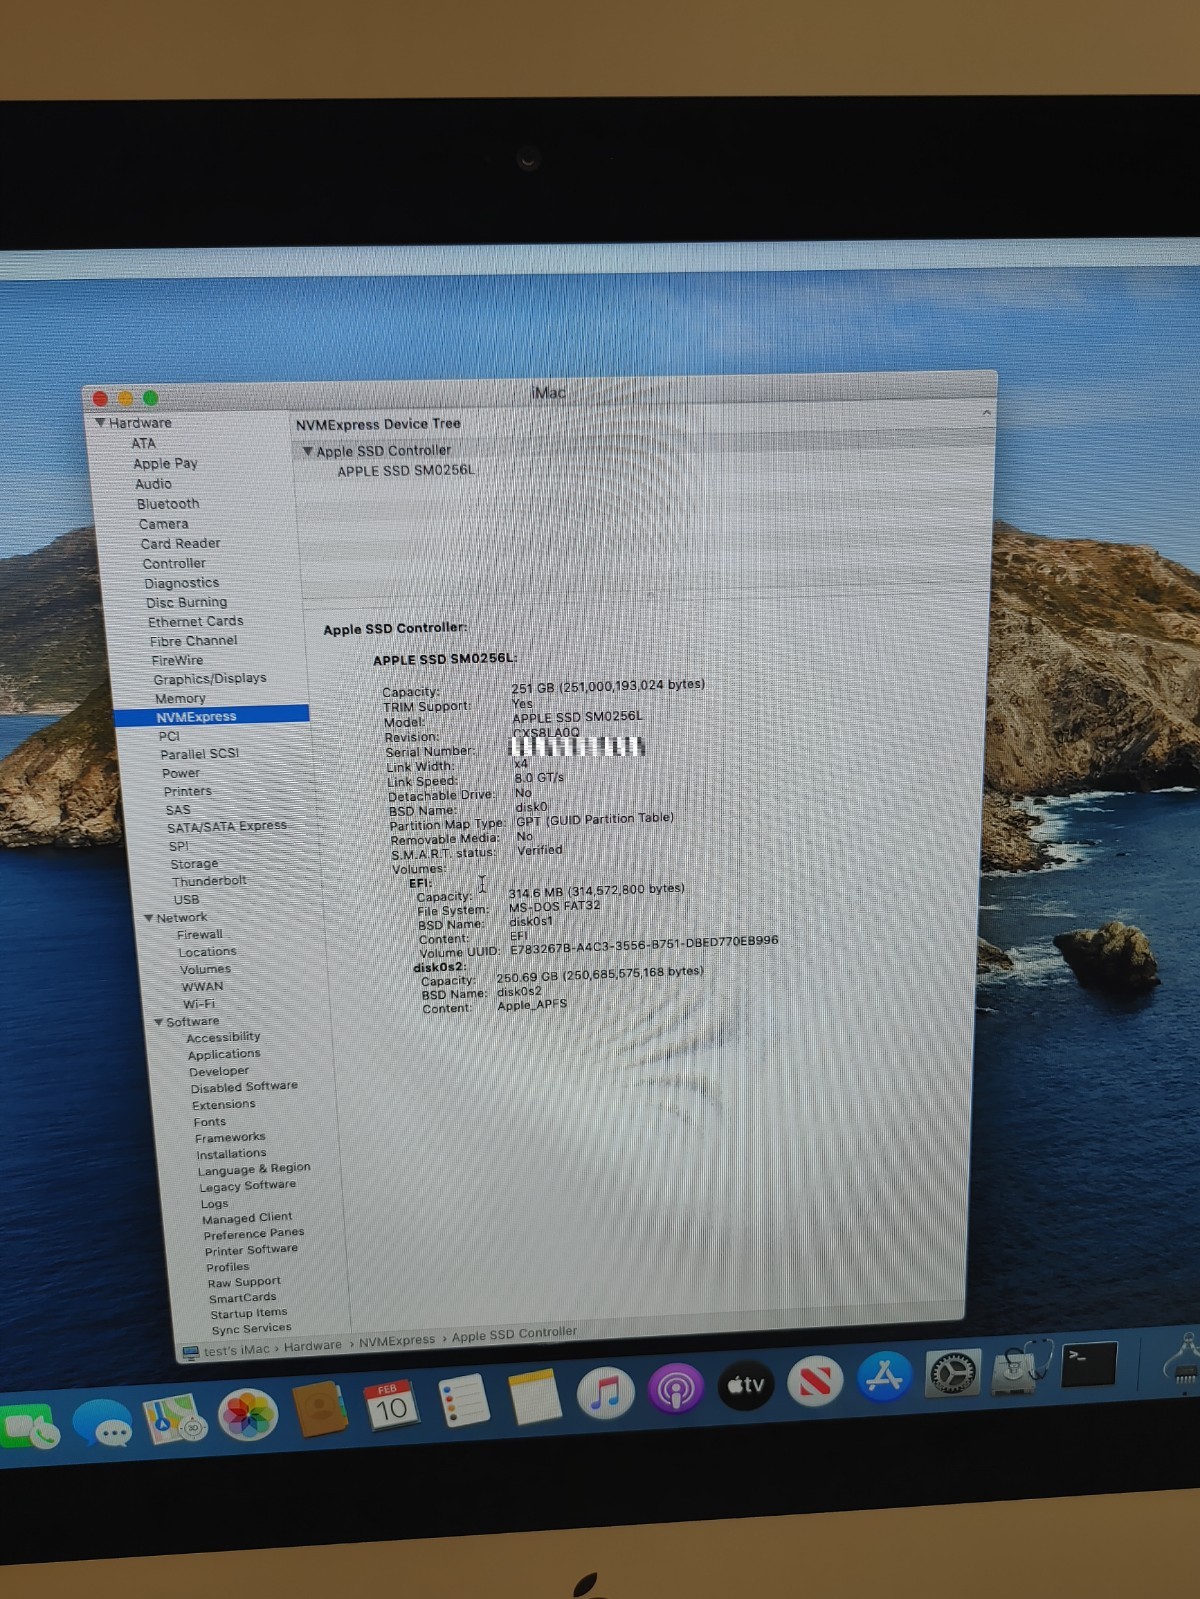1200x1599 pixels.
Task: Select Fibre Channel entry
Action: point(194,641)
